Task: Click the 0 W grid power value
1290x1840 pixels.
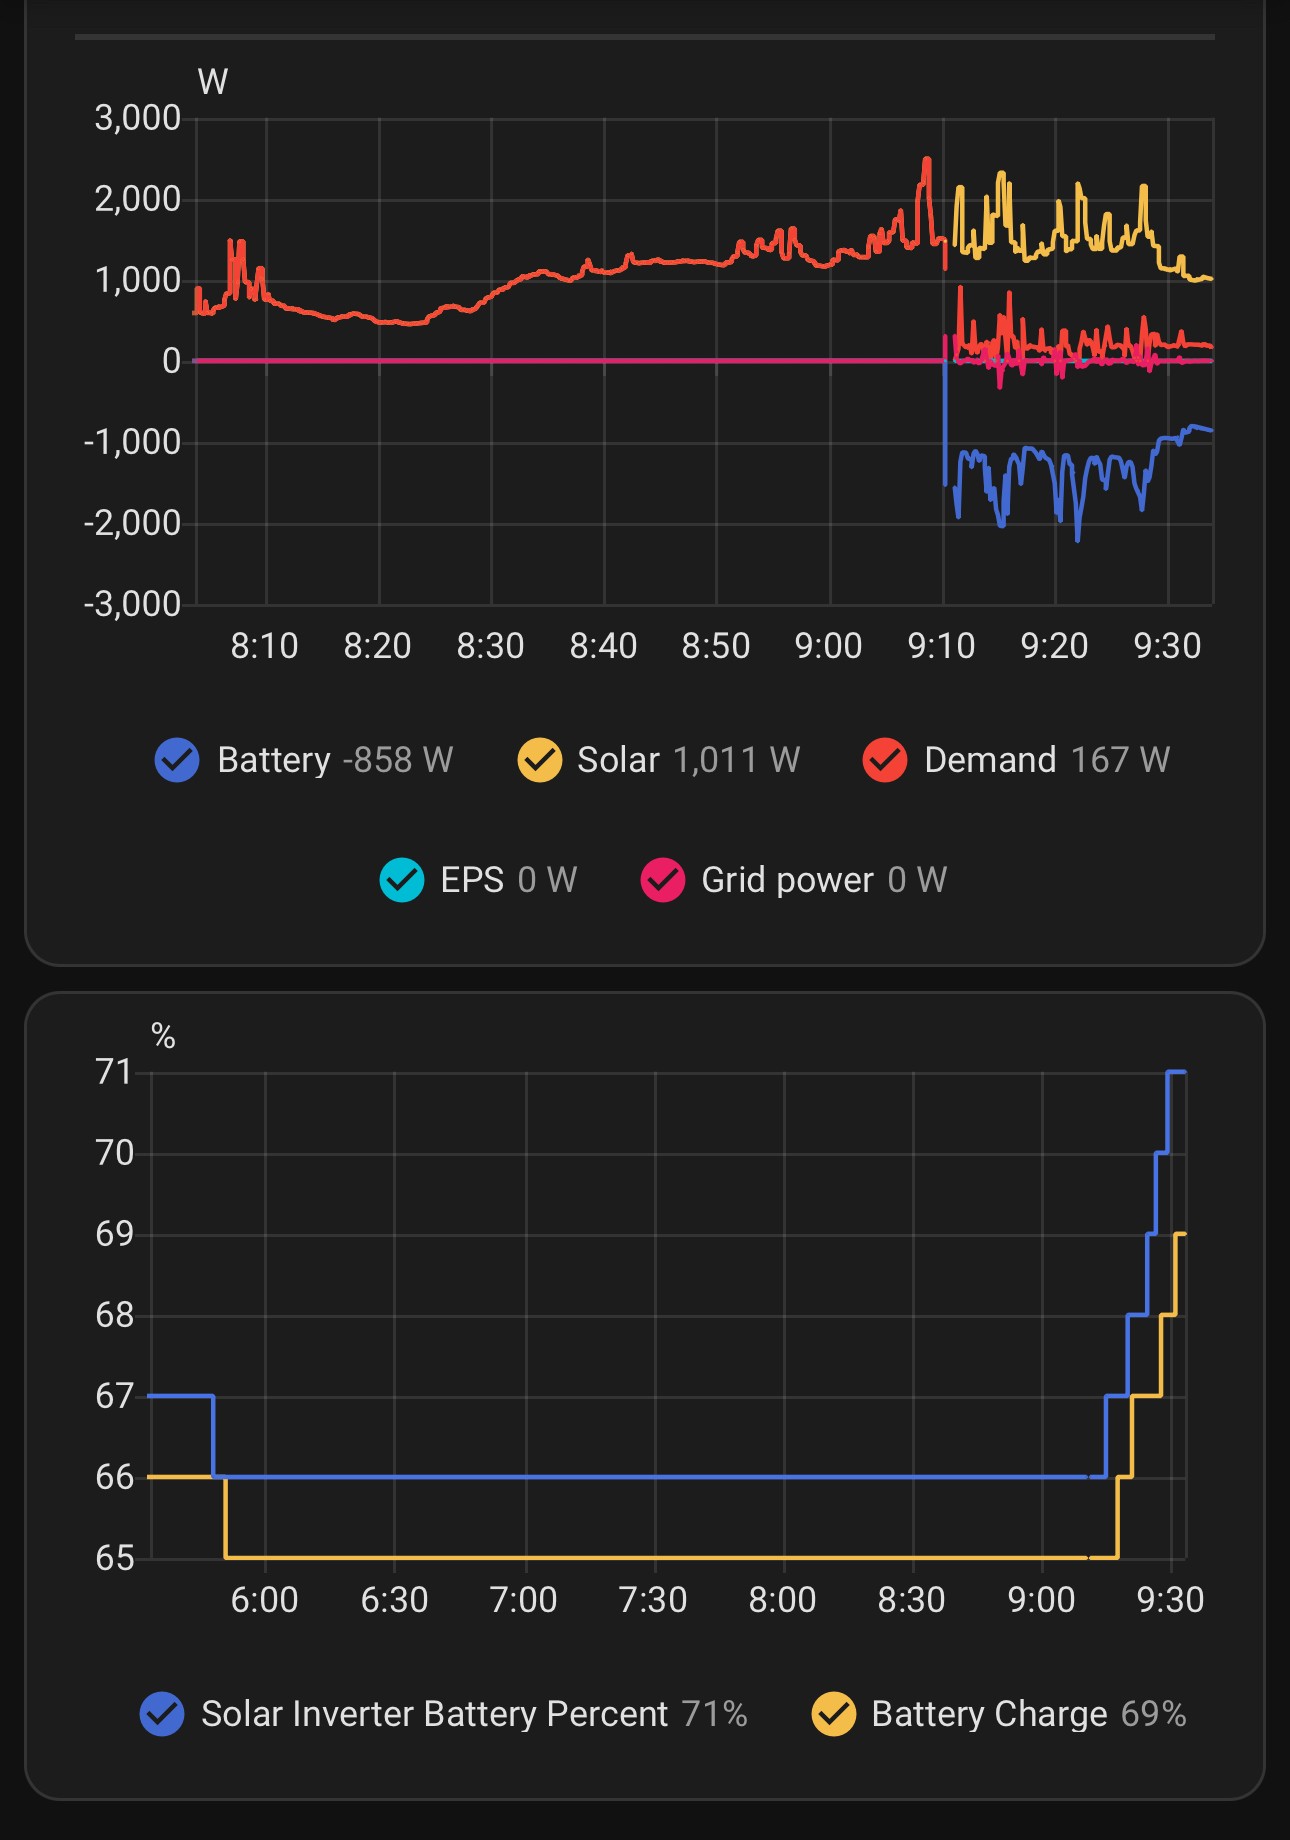Action: pos(917,880)
